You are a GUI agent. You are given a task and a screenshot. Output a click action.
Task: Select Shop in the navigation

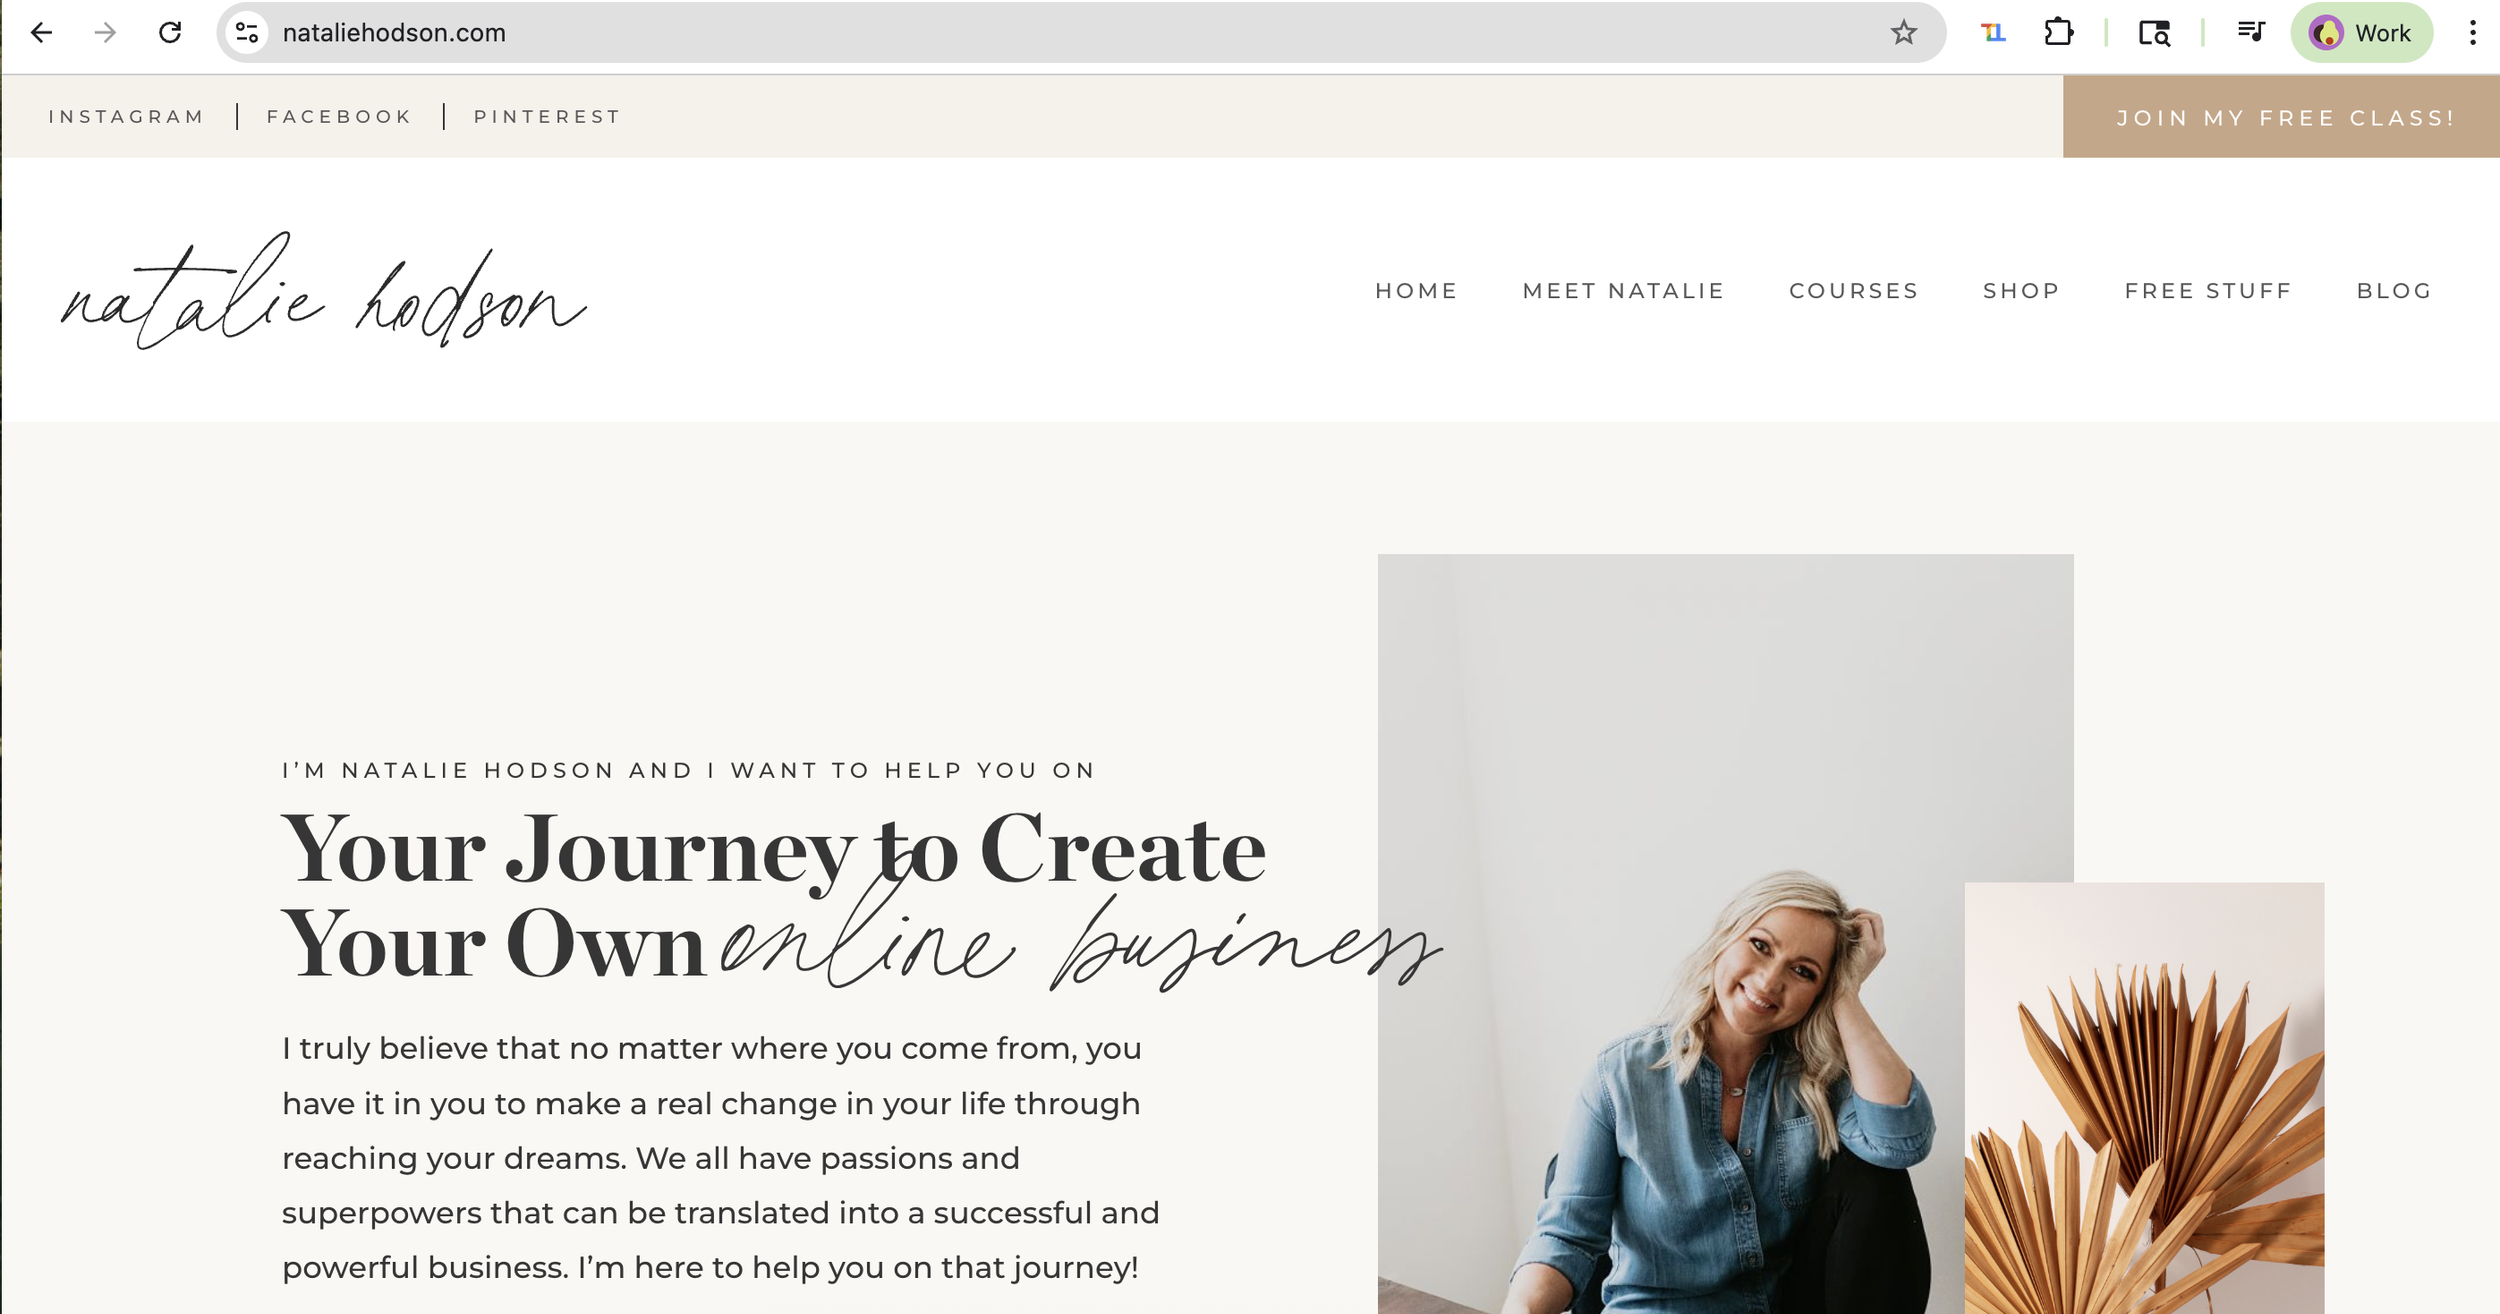click(x=2021, y=291)
